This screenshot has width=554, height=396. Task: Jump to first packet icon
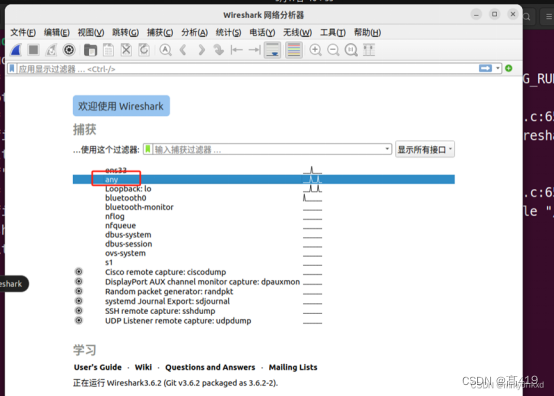[236, 50]
